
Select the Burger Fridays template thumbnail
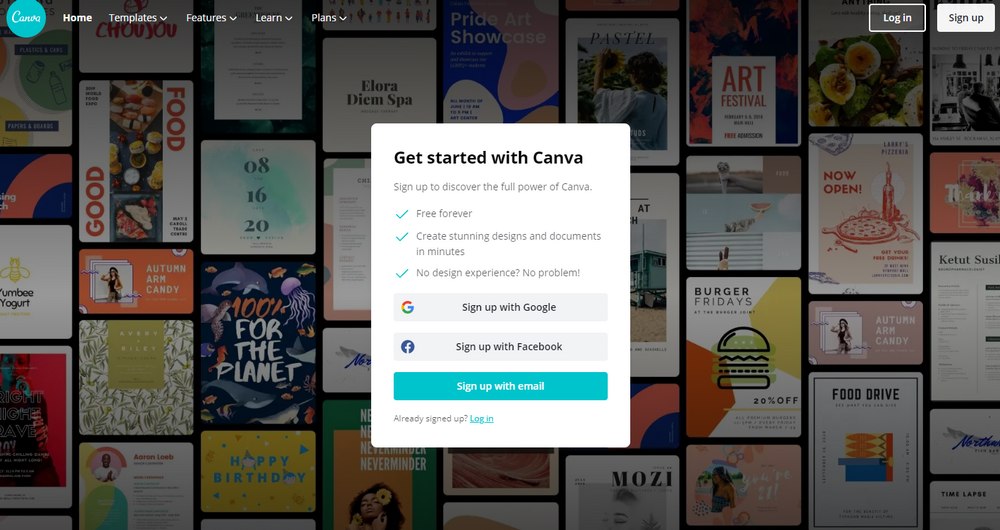click(x=742, y=357)
